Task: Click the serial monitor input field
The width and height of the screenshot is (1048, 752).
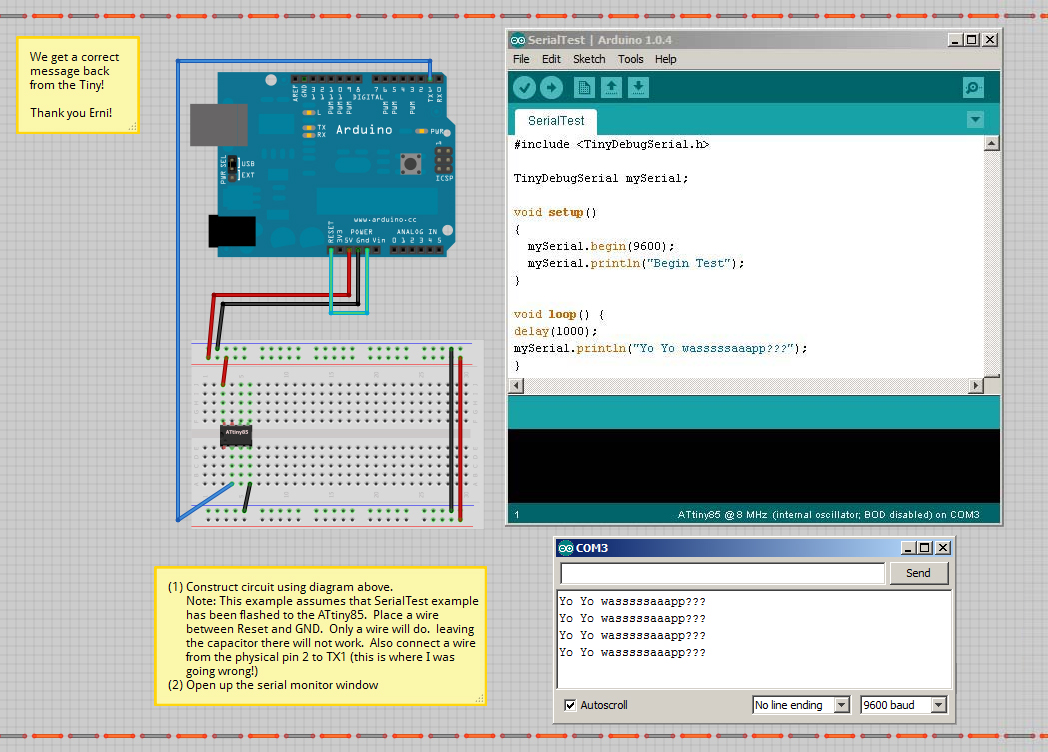Action: [723, 574]
